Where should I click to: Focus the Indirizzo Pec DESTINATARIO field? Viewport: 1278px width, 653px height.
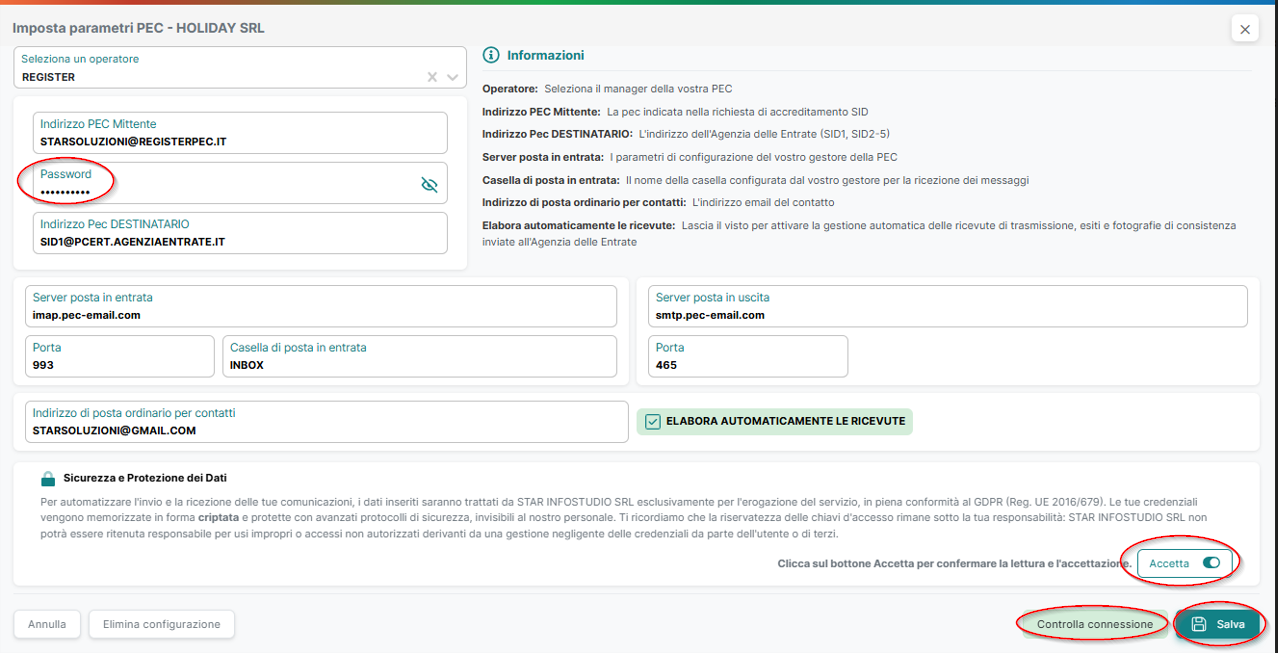click(240, 233)
